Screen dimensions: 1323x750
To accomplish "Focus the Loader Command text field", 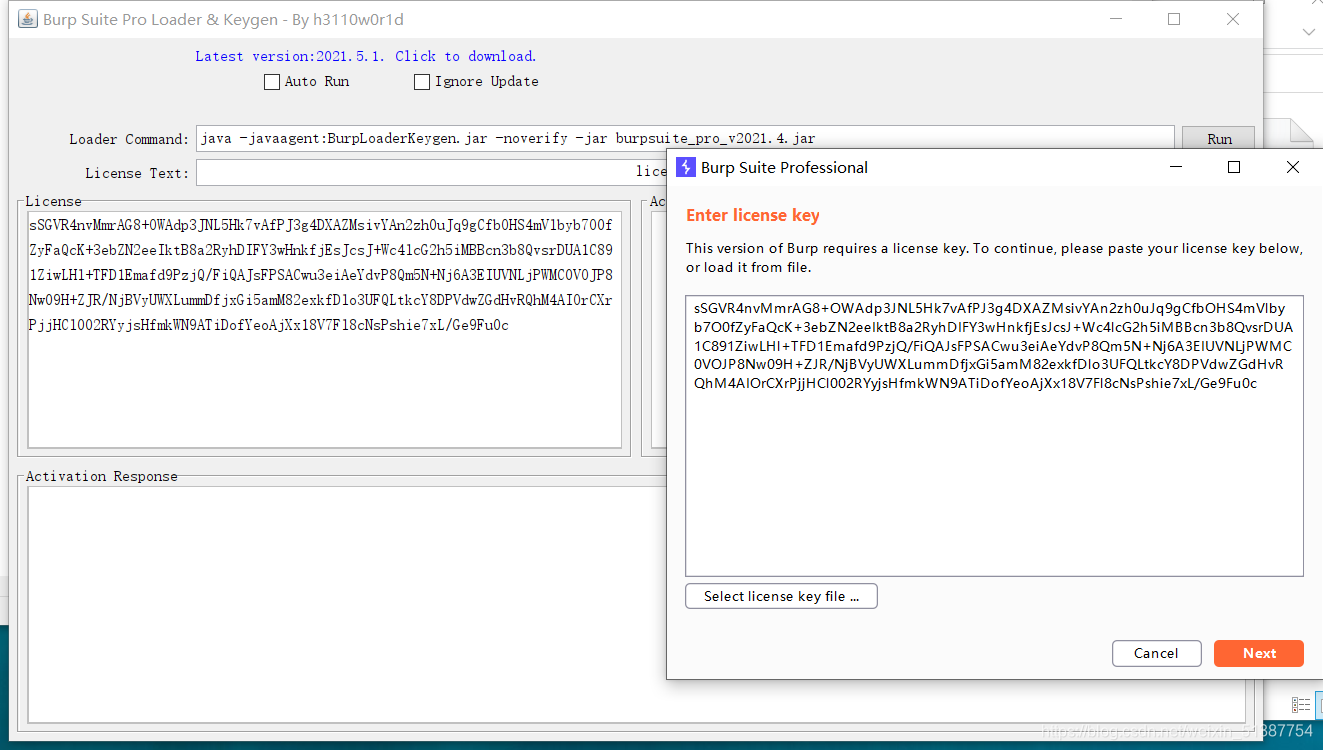I will tap(685, 139).
